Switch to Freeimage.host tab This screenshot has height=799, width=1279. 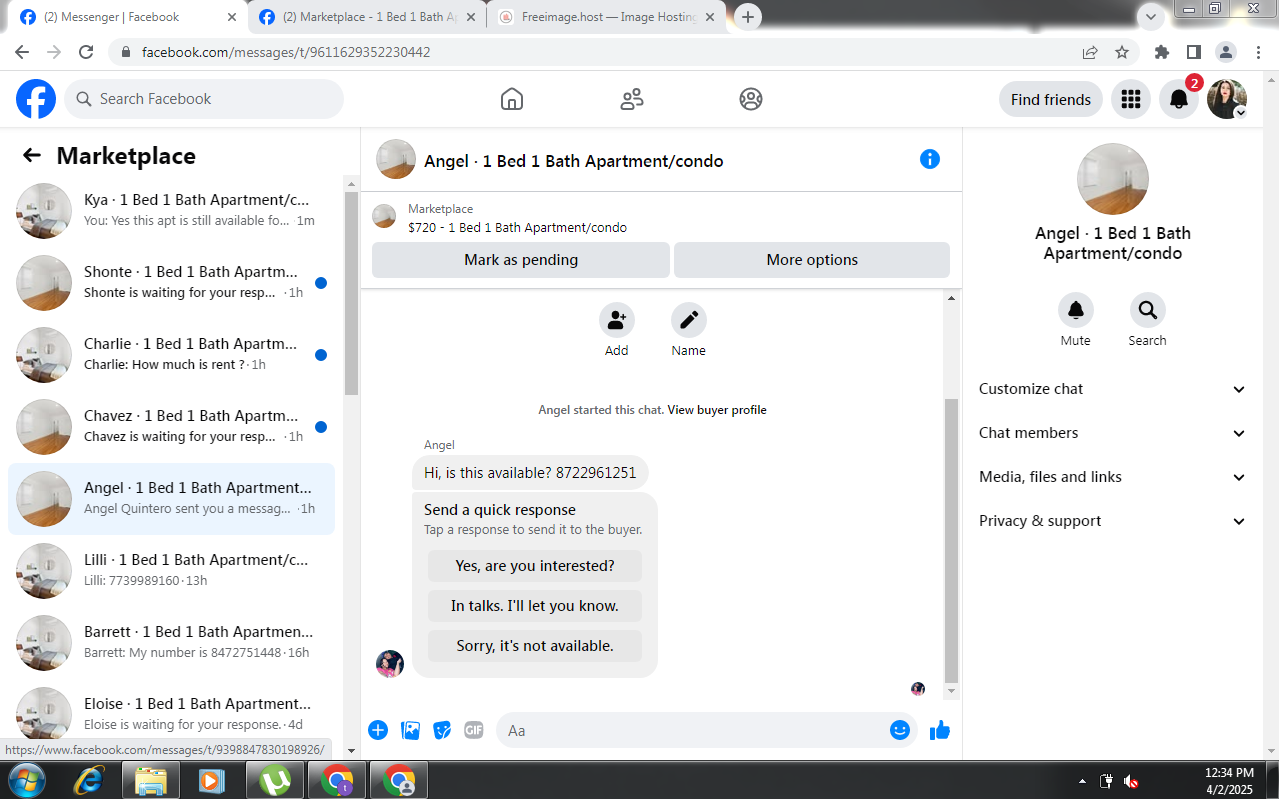[x=607, y=17]
